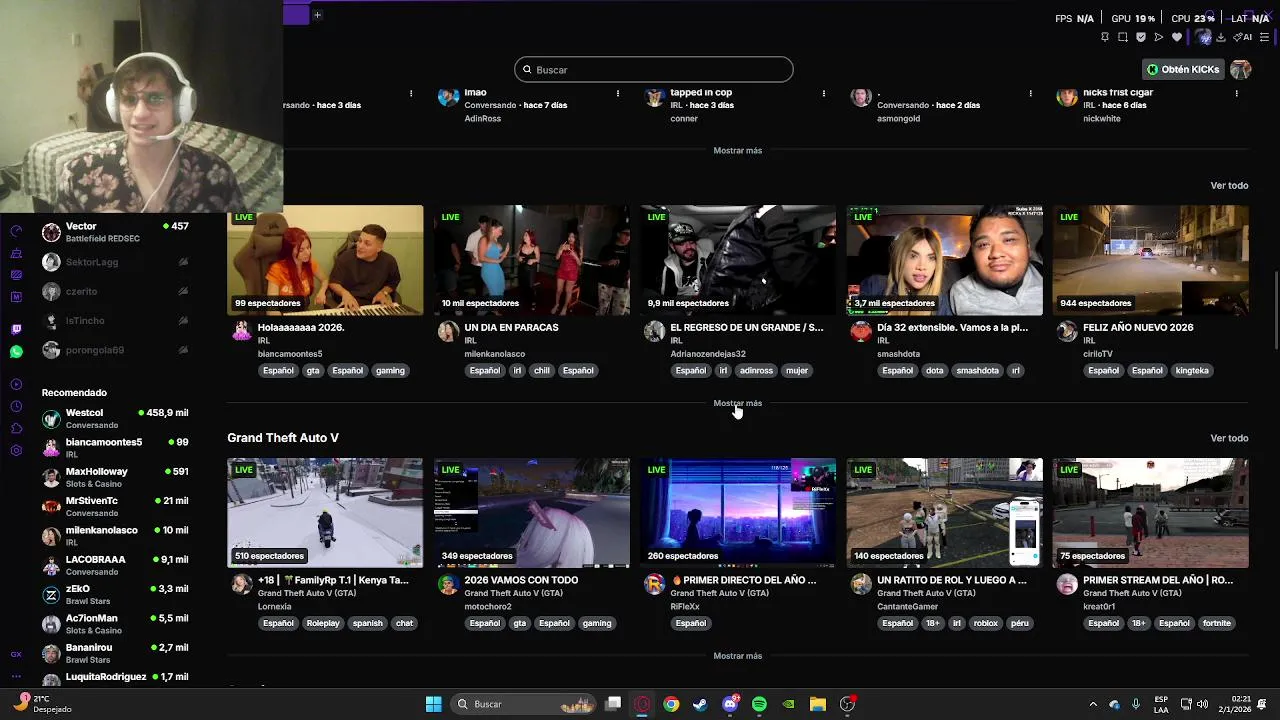Open the GX Control speedometer sidebar icon
The width and height of the screenshot is (1280, 720).
16,231
